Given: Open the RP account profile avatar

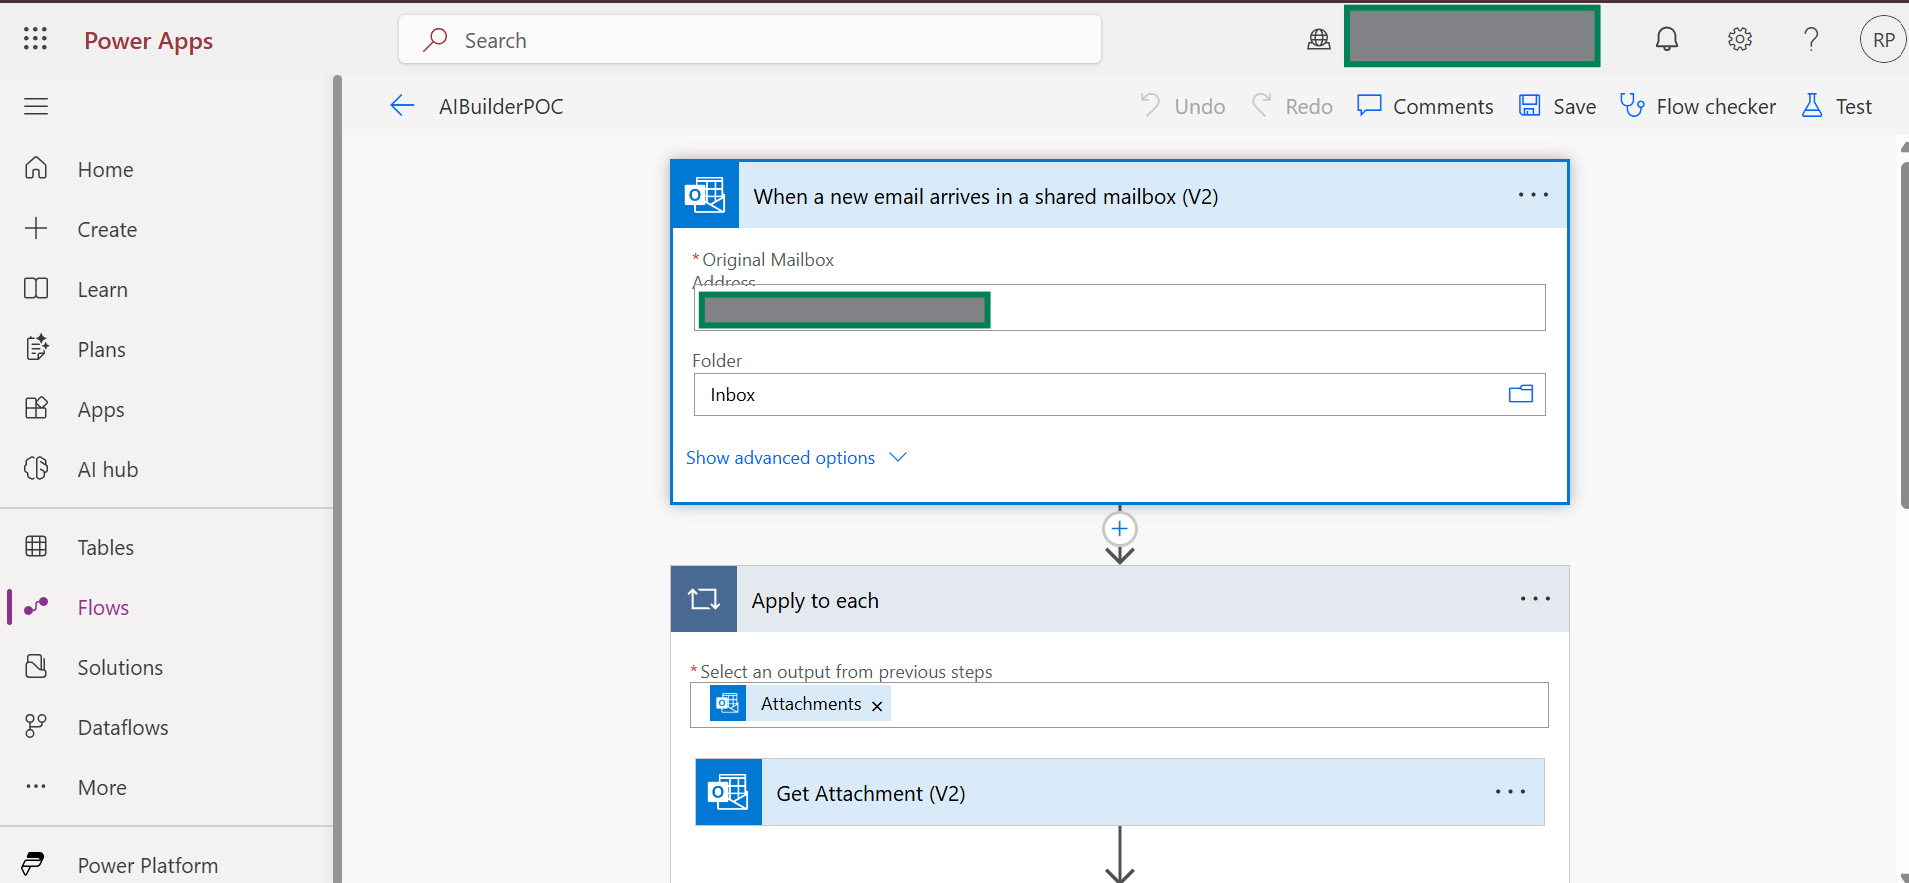Looking at the screenshot, I should pos(1883,40).
